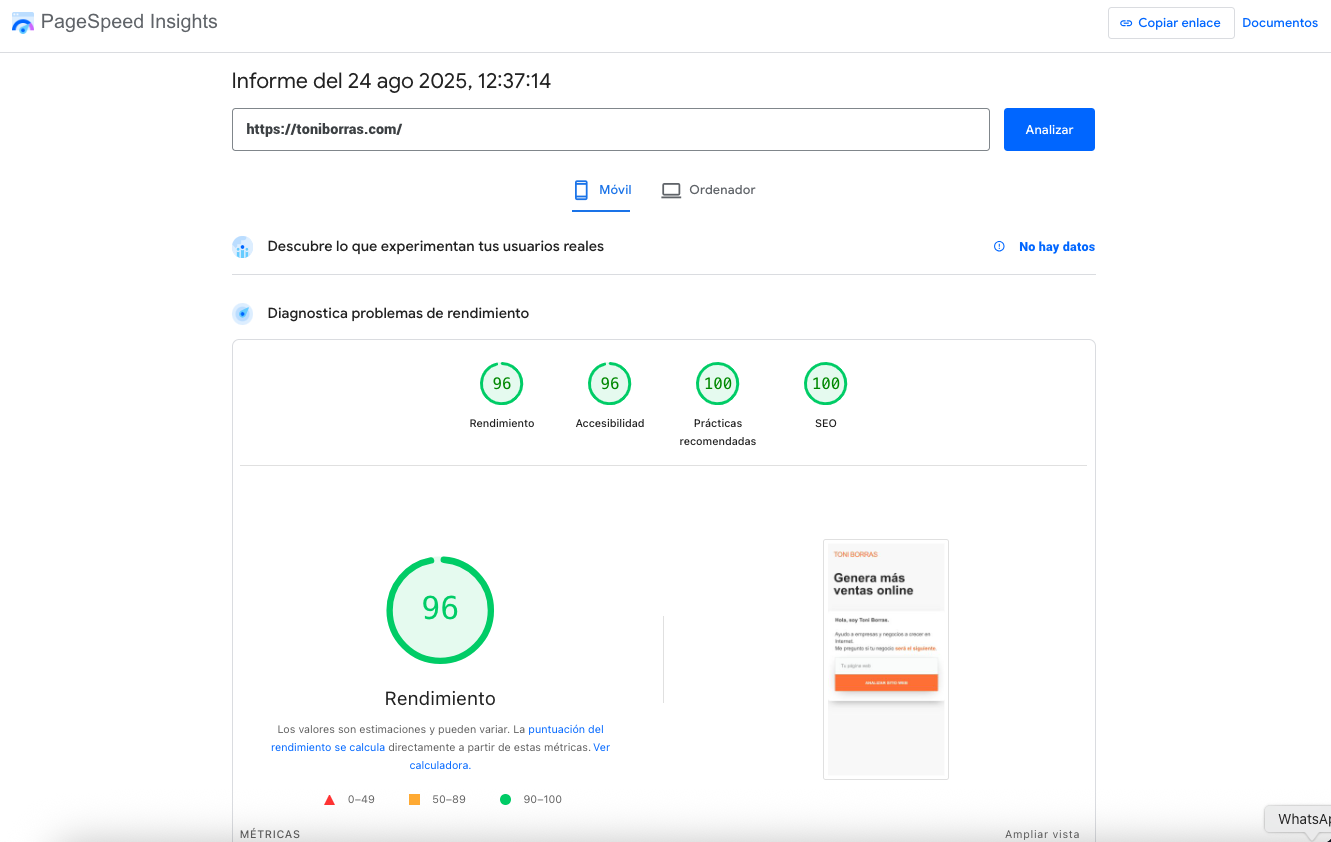Click the Prácticas recomendadas label

[718, 432]
